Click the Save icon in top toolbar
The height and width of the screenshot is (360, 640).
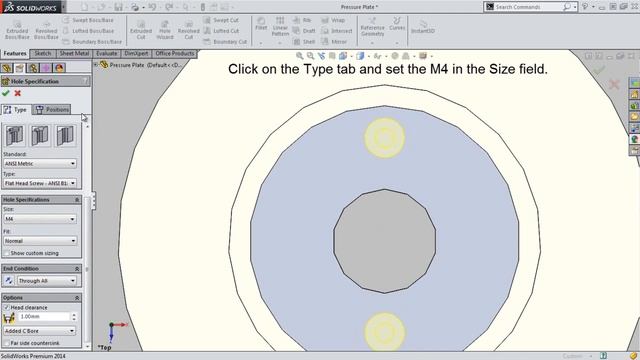[x=118, y=7]
